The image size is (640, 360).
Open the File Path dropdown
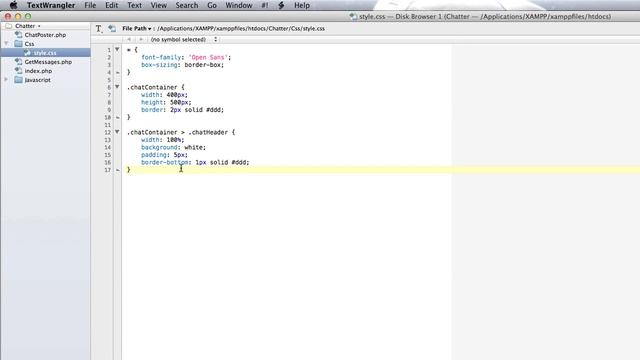click(x=137, y=29)
